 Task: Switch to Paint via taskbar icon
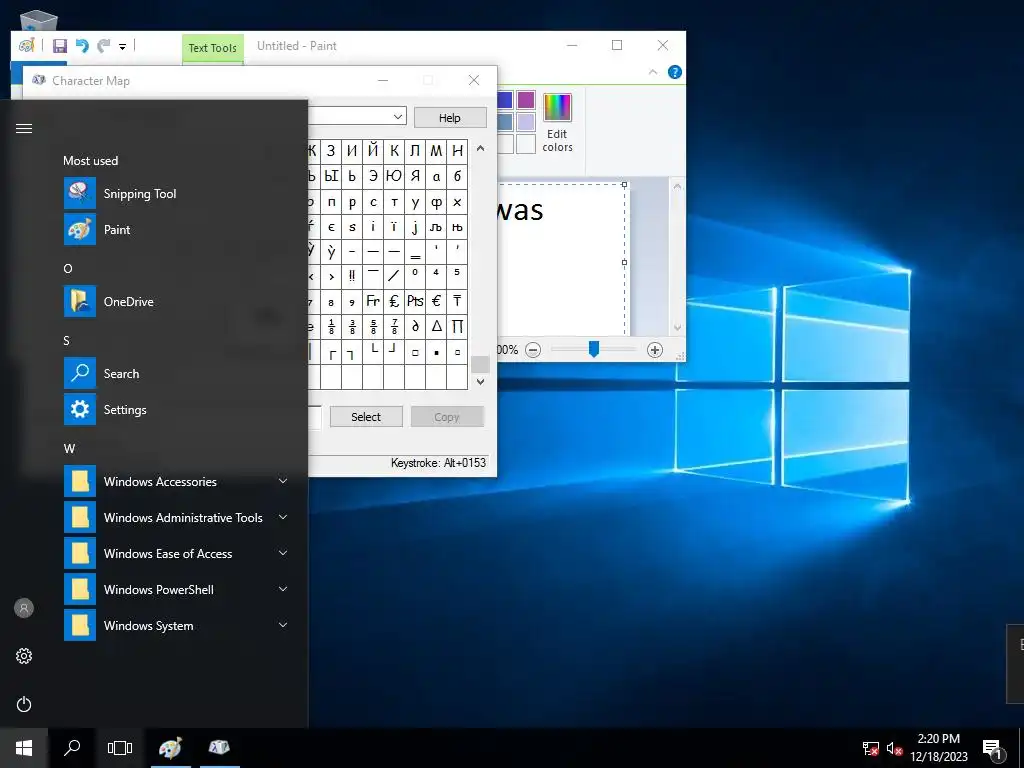[x=170, y=748]
